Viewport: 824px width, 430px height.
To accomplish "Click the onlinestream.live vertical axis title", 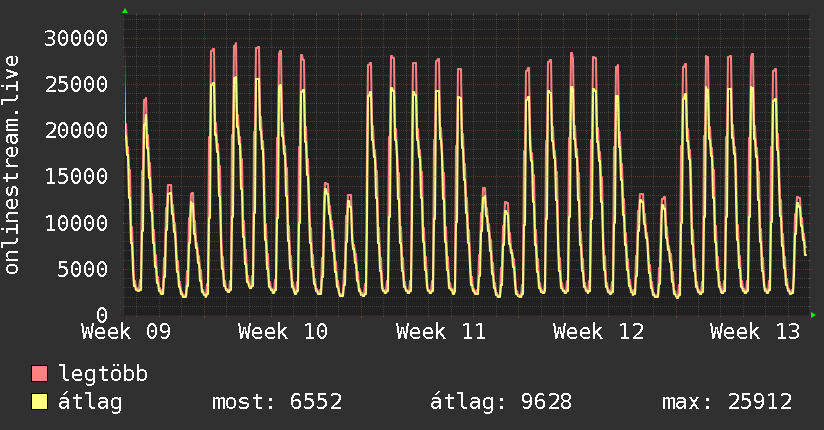I will [x=11, y=165].
